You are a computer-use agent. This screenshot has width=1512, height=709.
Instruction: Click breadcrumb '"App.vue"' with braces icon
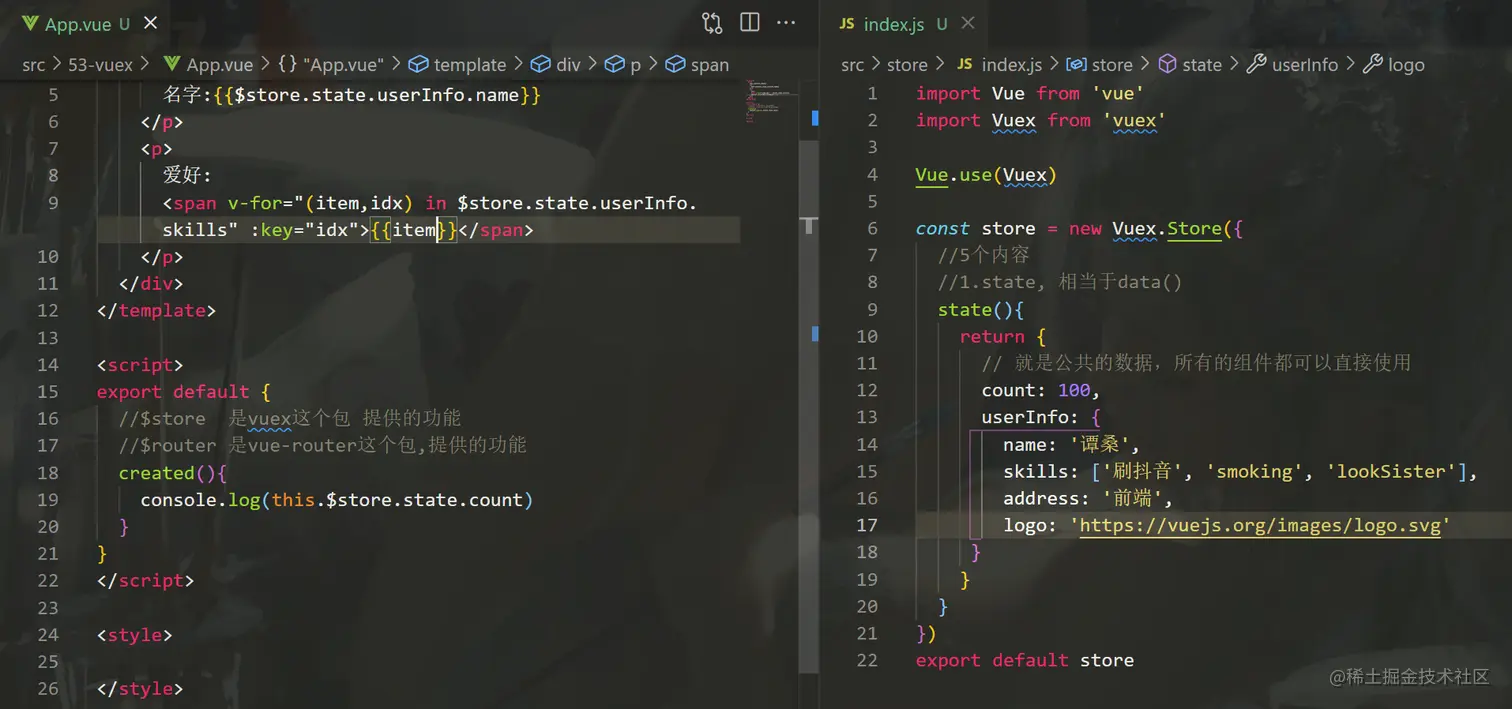(x=331, y=65)
